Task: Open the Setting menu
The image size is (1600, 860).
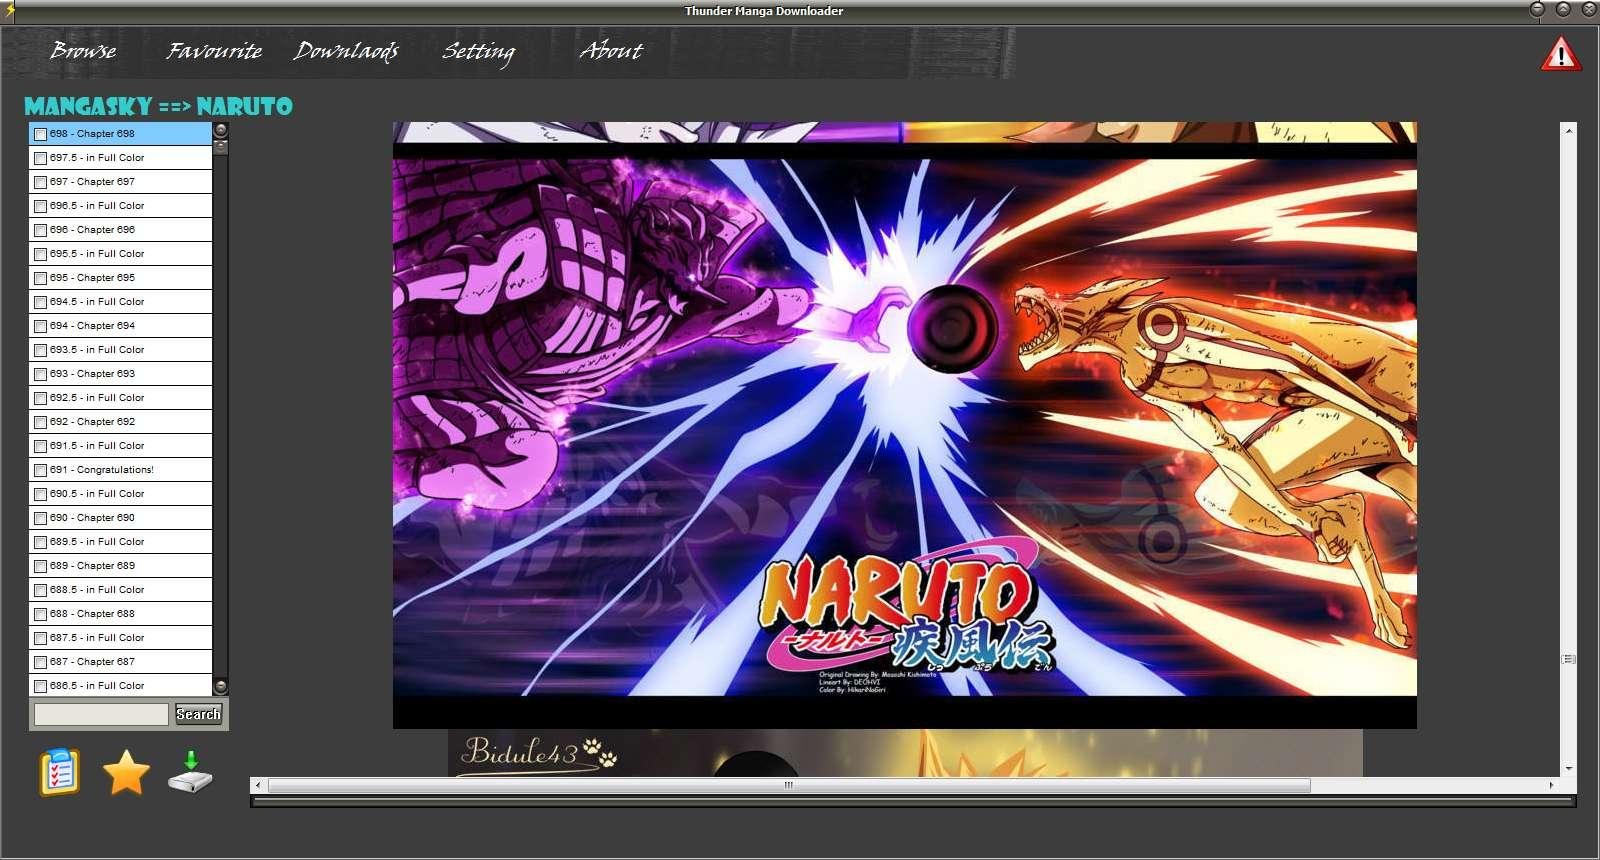Action: pyautogui.click(x=478, y=51)
